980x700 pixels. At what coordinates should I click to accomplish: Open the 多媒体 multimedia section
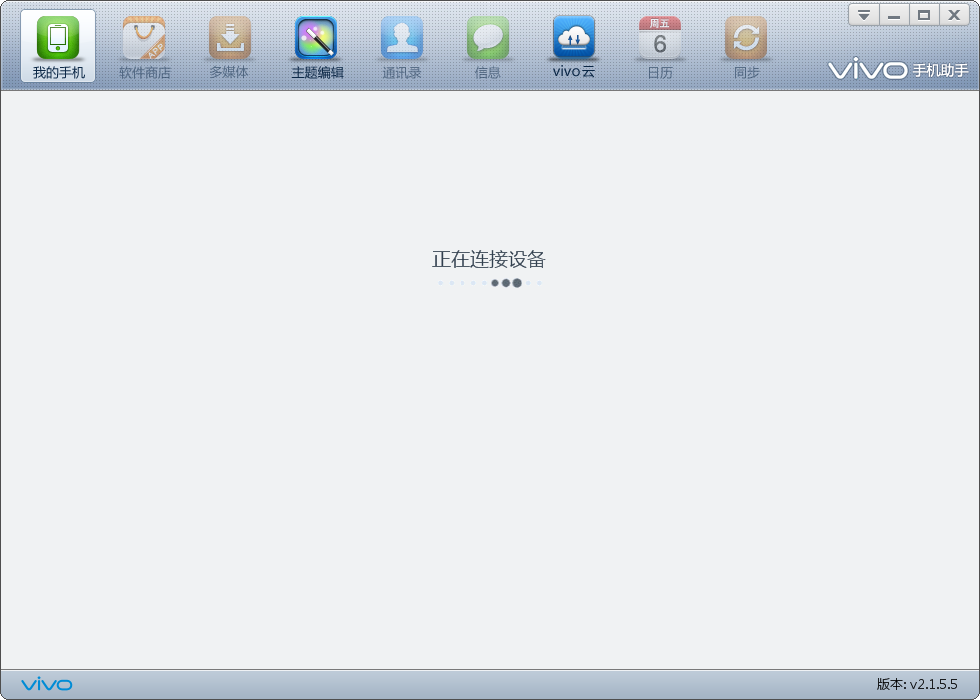pos(229,48)
